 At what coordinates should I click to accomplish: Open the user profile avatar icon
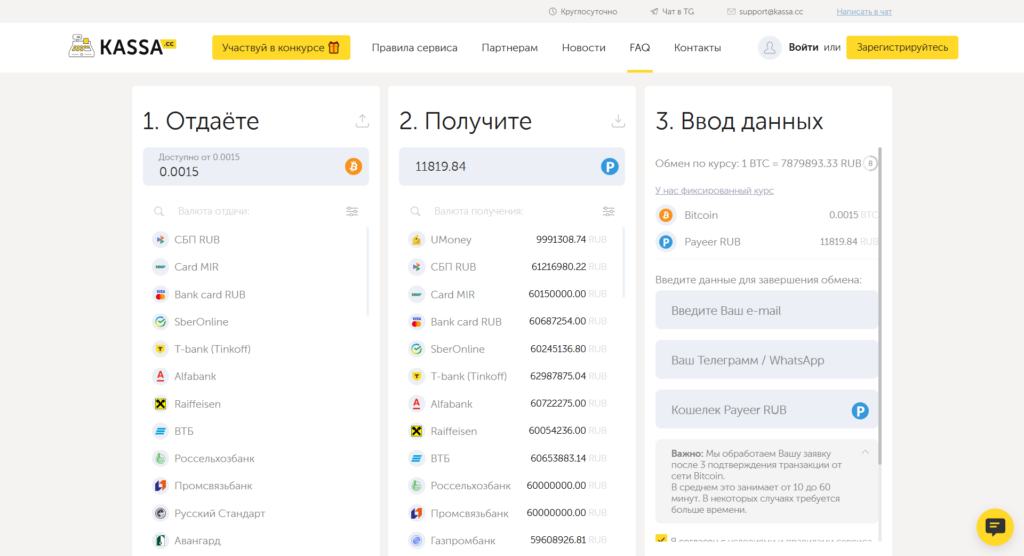769,48
